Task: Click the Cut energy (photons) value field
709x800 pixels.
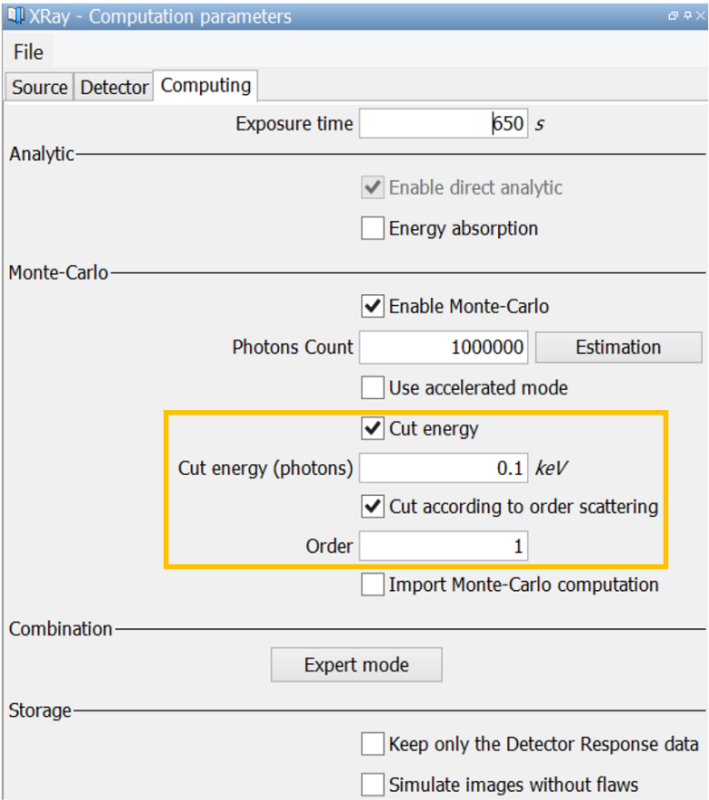Action: click(443, 468)
